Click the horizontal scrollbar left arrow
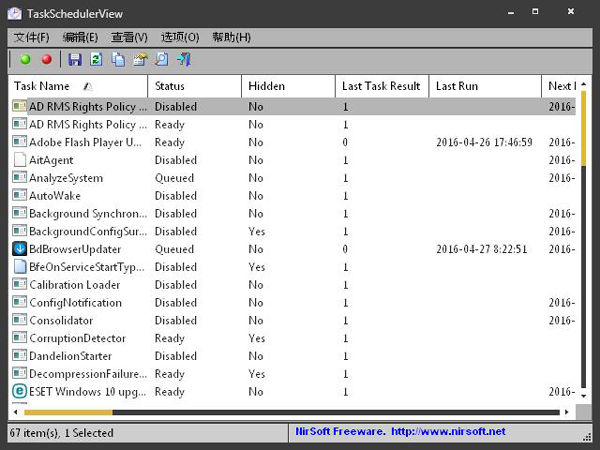 pyautogui.click(x=16, y=412)
